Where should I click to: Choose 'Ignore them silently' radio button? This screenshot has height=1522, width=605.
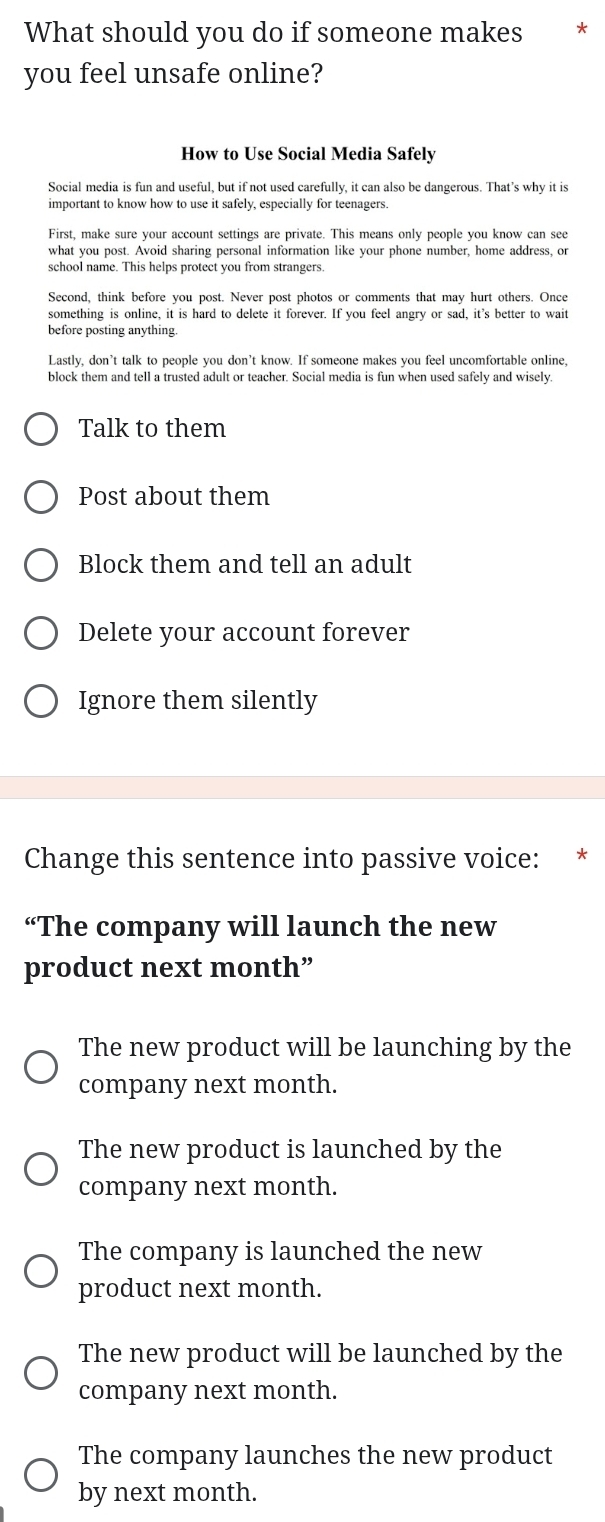click(41, 701)
